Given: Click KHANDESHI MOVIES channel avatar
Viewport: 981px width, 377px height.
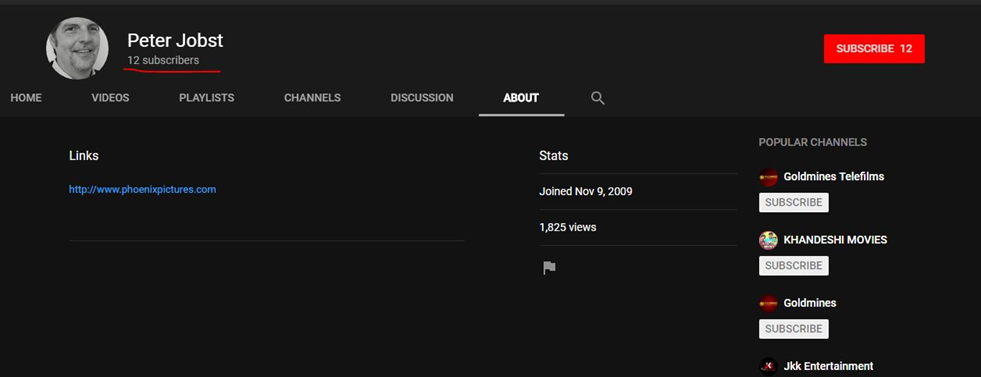Looking at the screenshot, I should pos(768,240).
